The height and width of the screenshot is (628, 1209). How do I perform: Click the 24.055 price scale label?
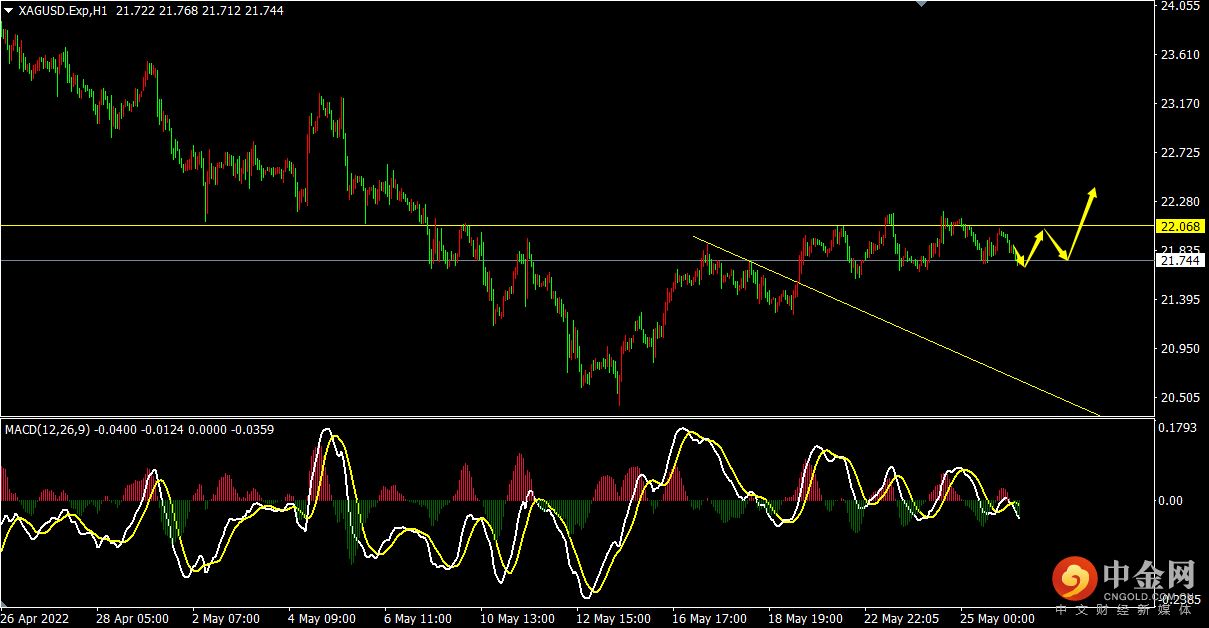click(x=1178, y=6)
